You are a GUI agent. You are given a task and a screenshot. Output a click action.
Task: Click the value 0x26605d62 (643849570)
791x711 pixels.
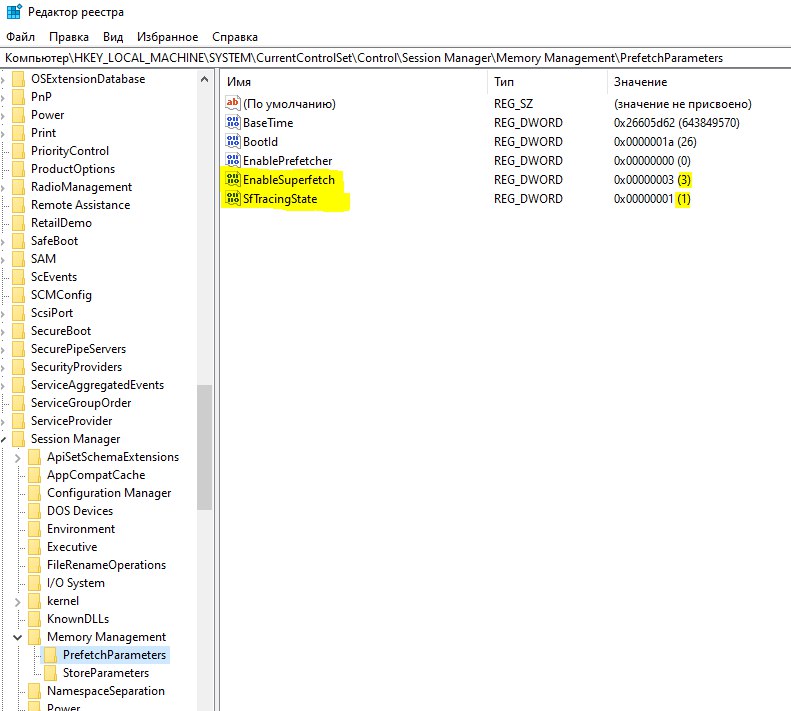point(676,123)
